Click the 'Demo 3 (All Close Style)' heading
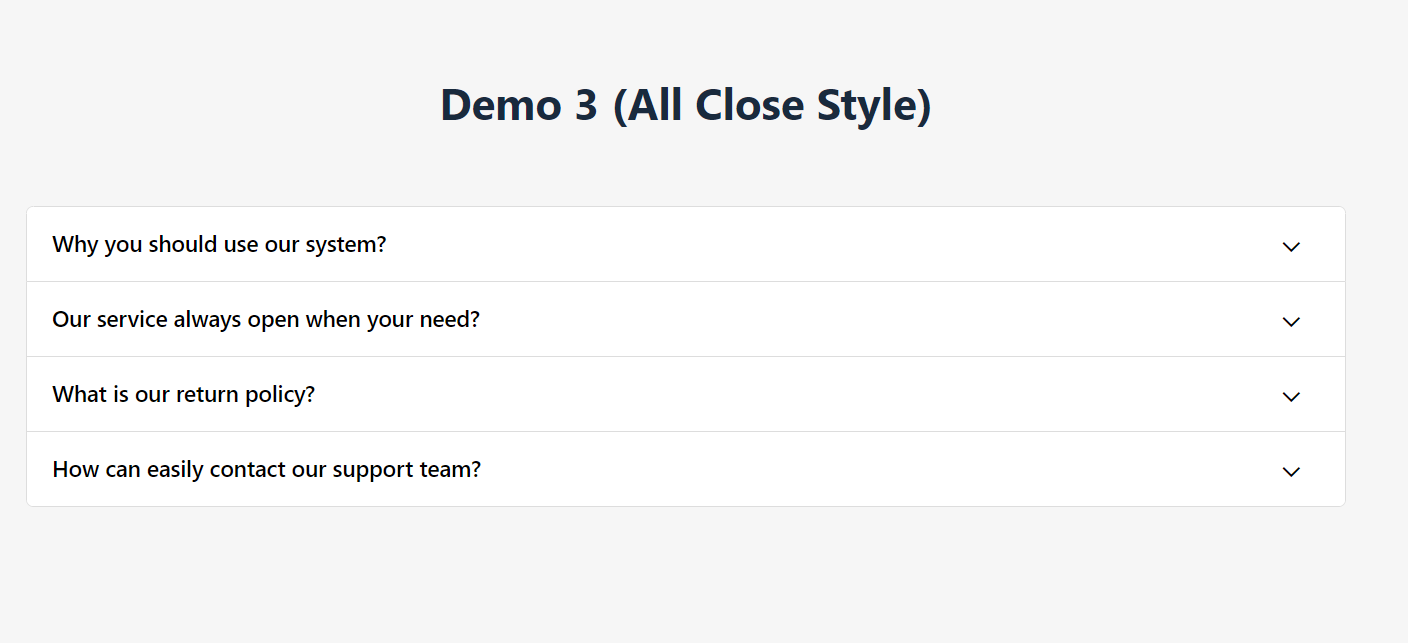This screenshot has height=643, width=1408. [x=686, y=105]
